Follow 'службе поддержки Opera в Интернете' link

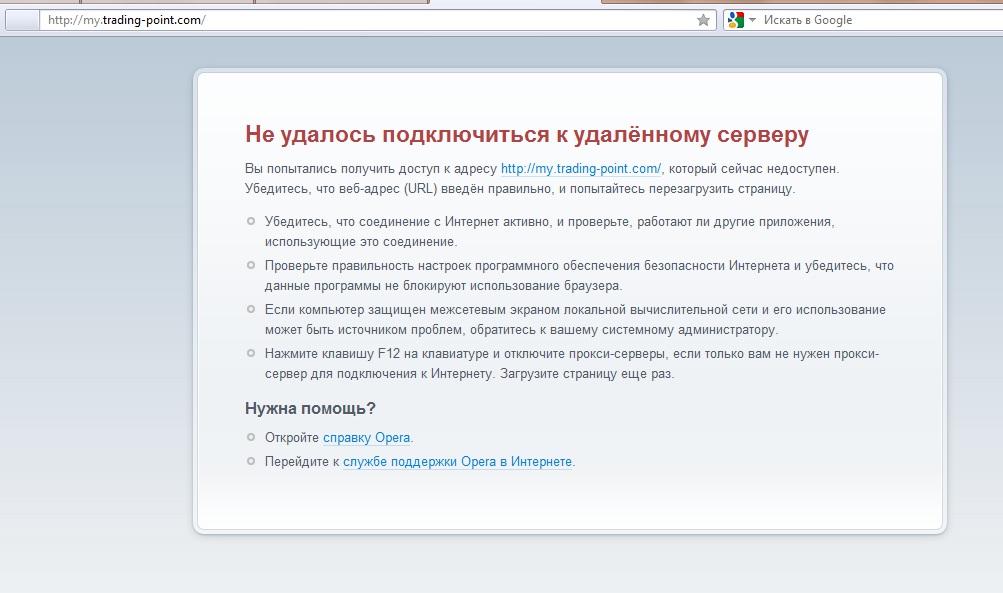[457, 462]
